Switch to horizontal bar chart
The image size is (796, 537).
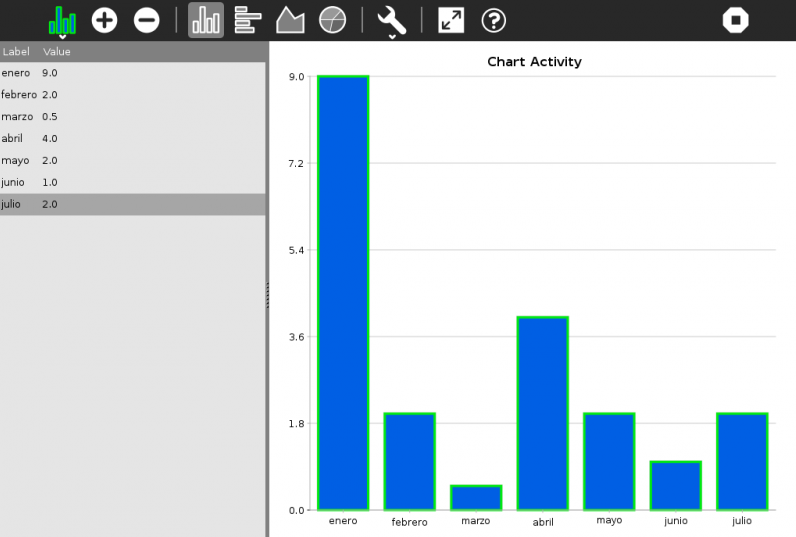click(x=248, y=20)
